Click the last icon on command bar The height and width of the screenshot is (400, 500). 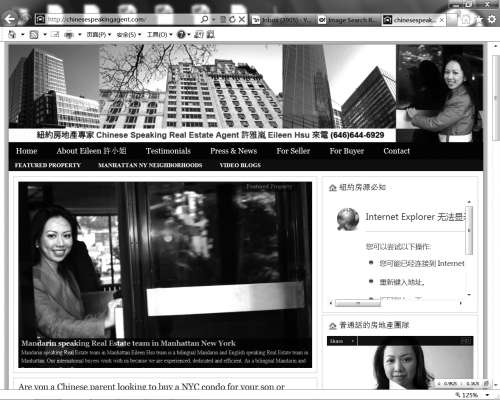point(210,34)
